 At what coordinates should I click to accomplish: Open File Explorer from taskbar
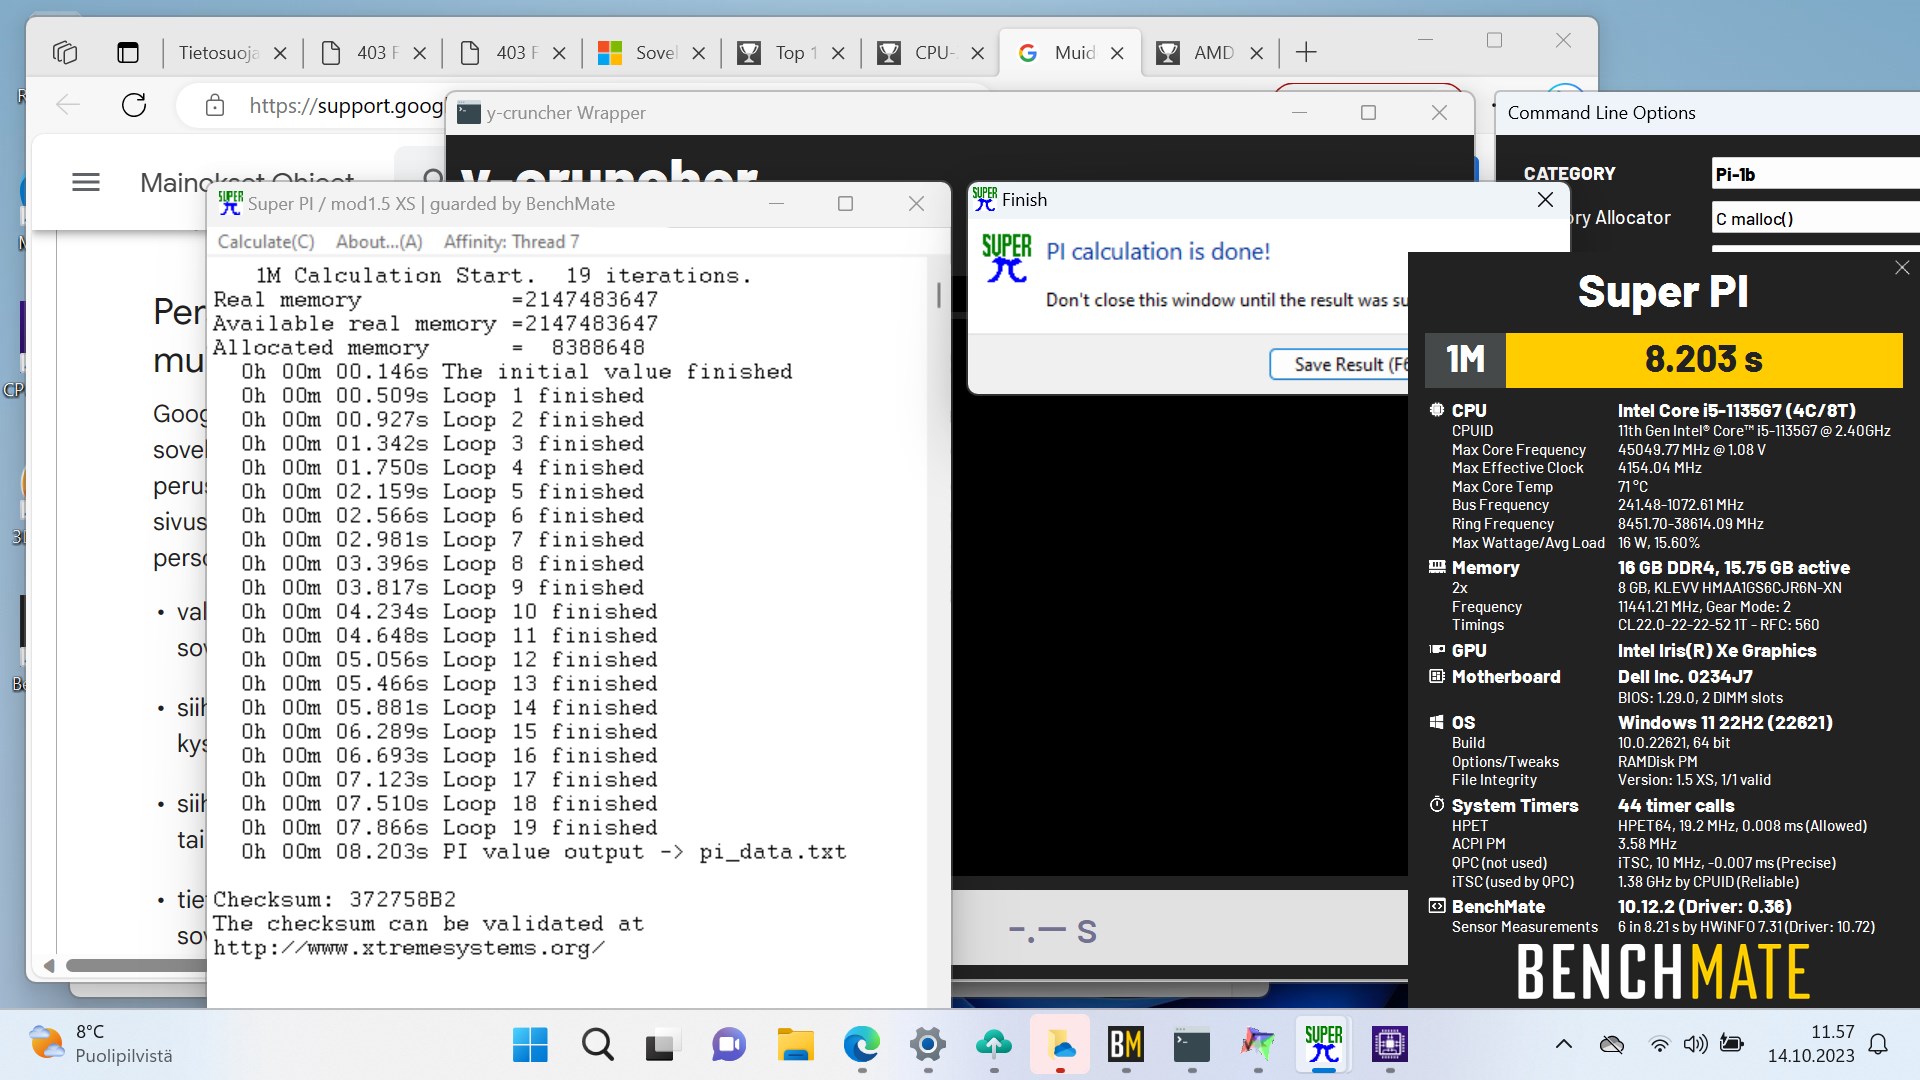click(795, 1045)
